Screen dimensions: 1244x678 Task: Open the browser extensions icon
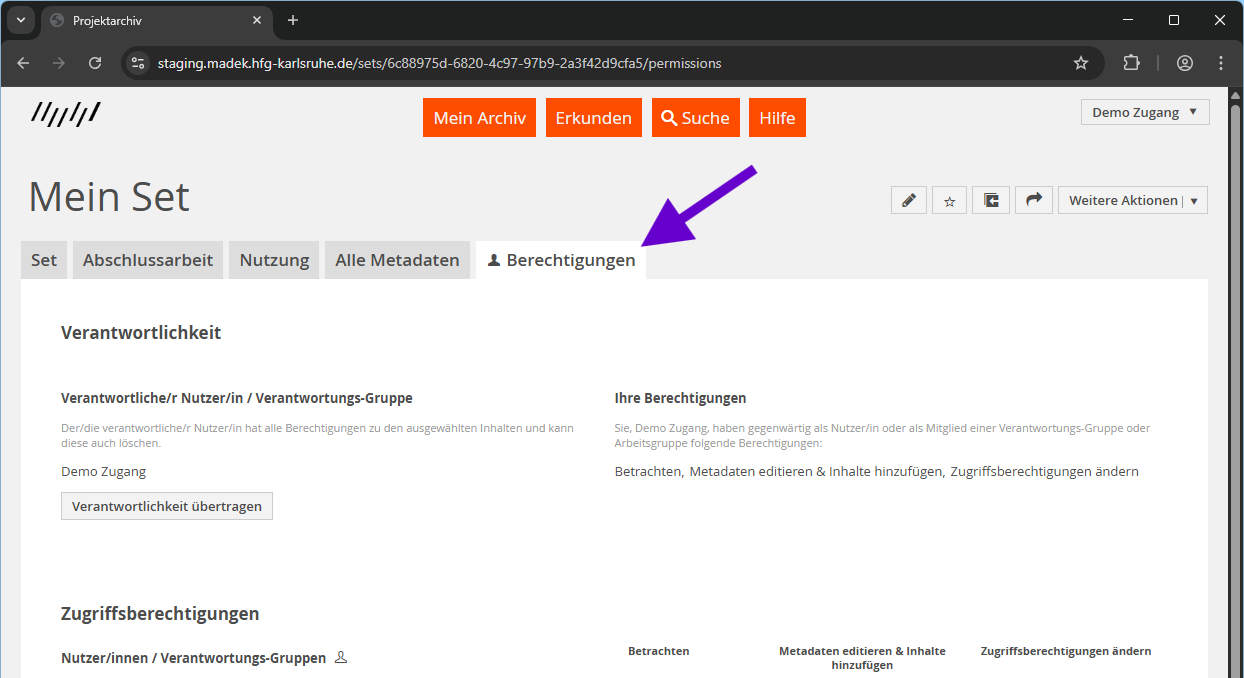(1131, 62)
